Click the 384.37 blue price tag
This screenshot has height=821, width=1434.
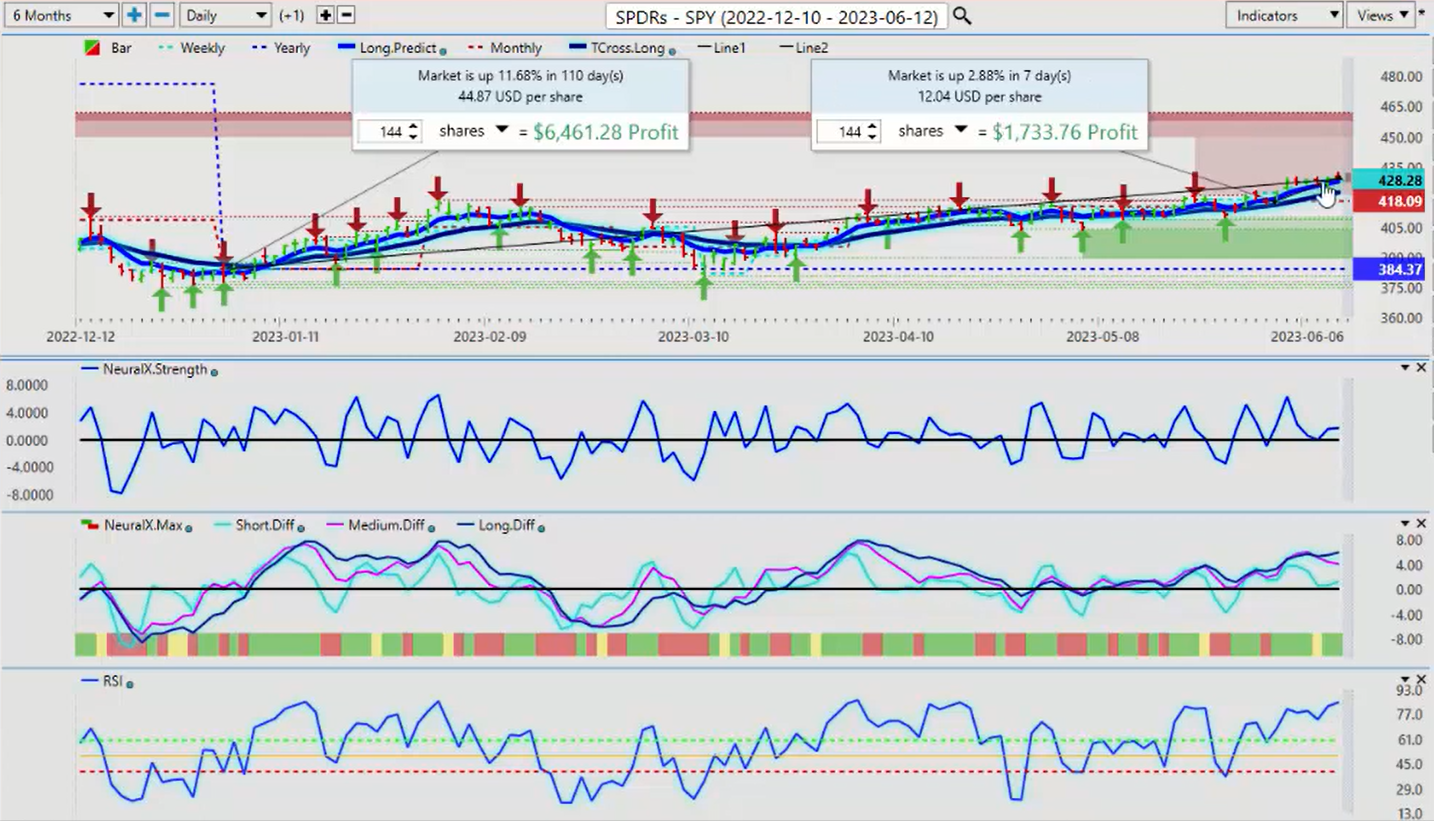tap(1387, 269)
